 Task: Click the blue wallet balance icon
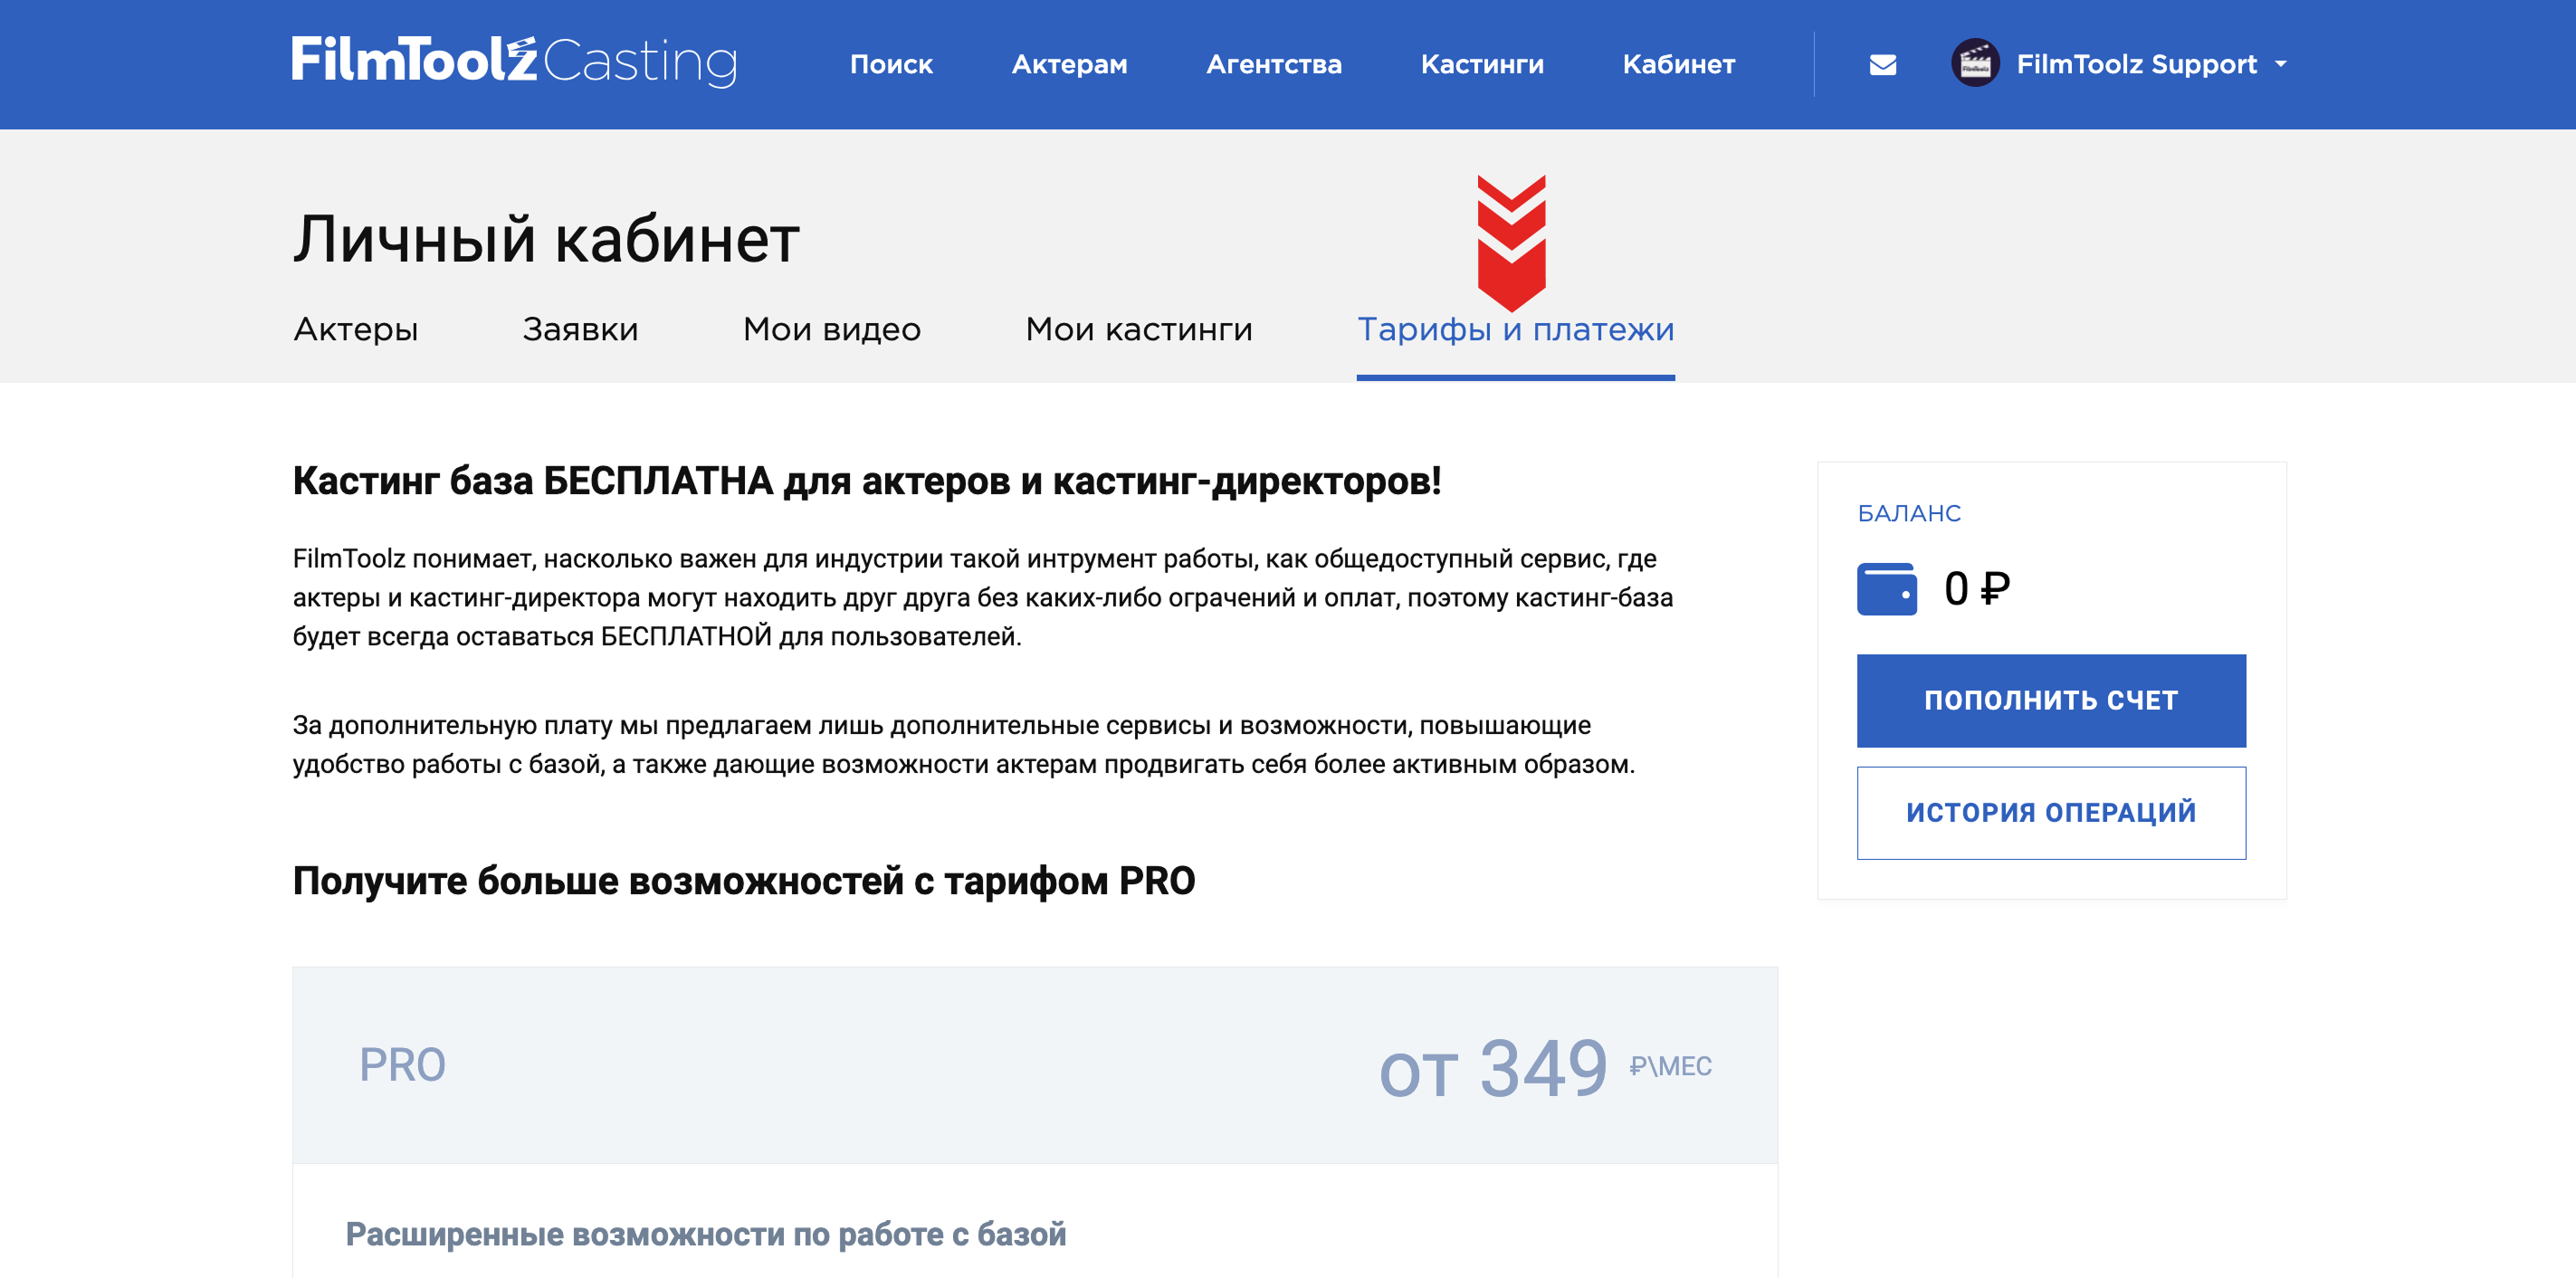(1886, 589)
